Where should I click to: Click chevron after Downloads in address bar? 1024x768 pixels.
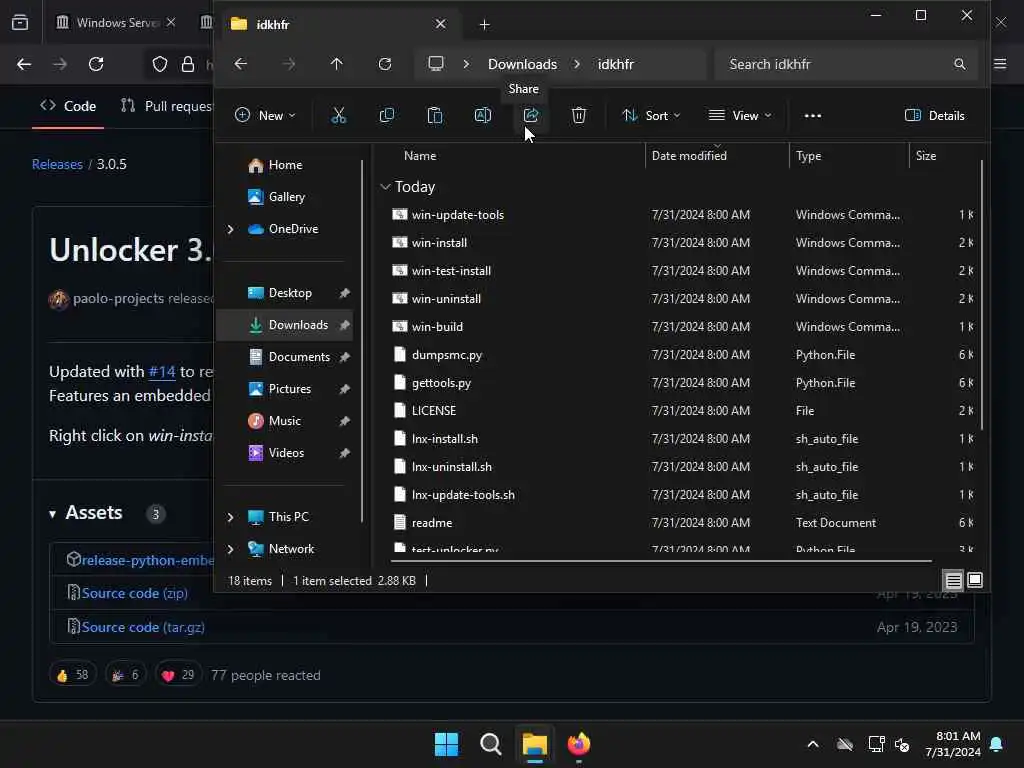[x=577, y=64]
